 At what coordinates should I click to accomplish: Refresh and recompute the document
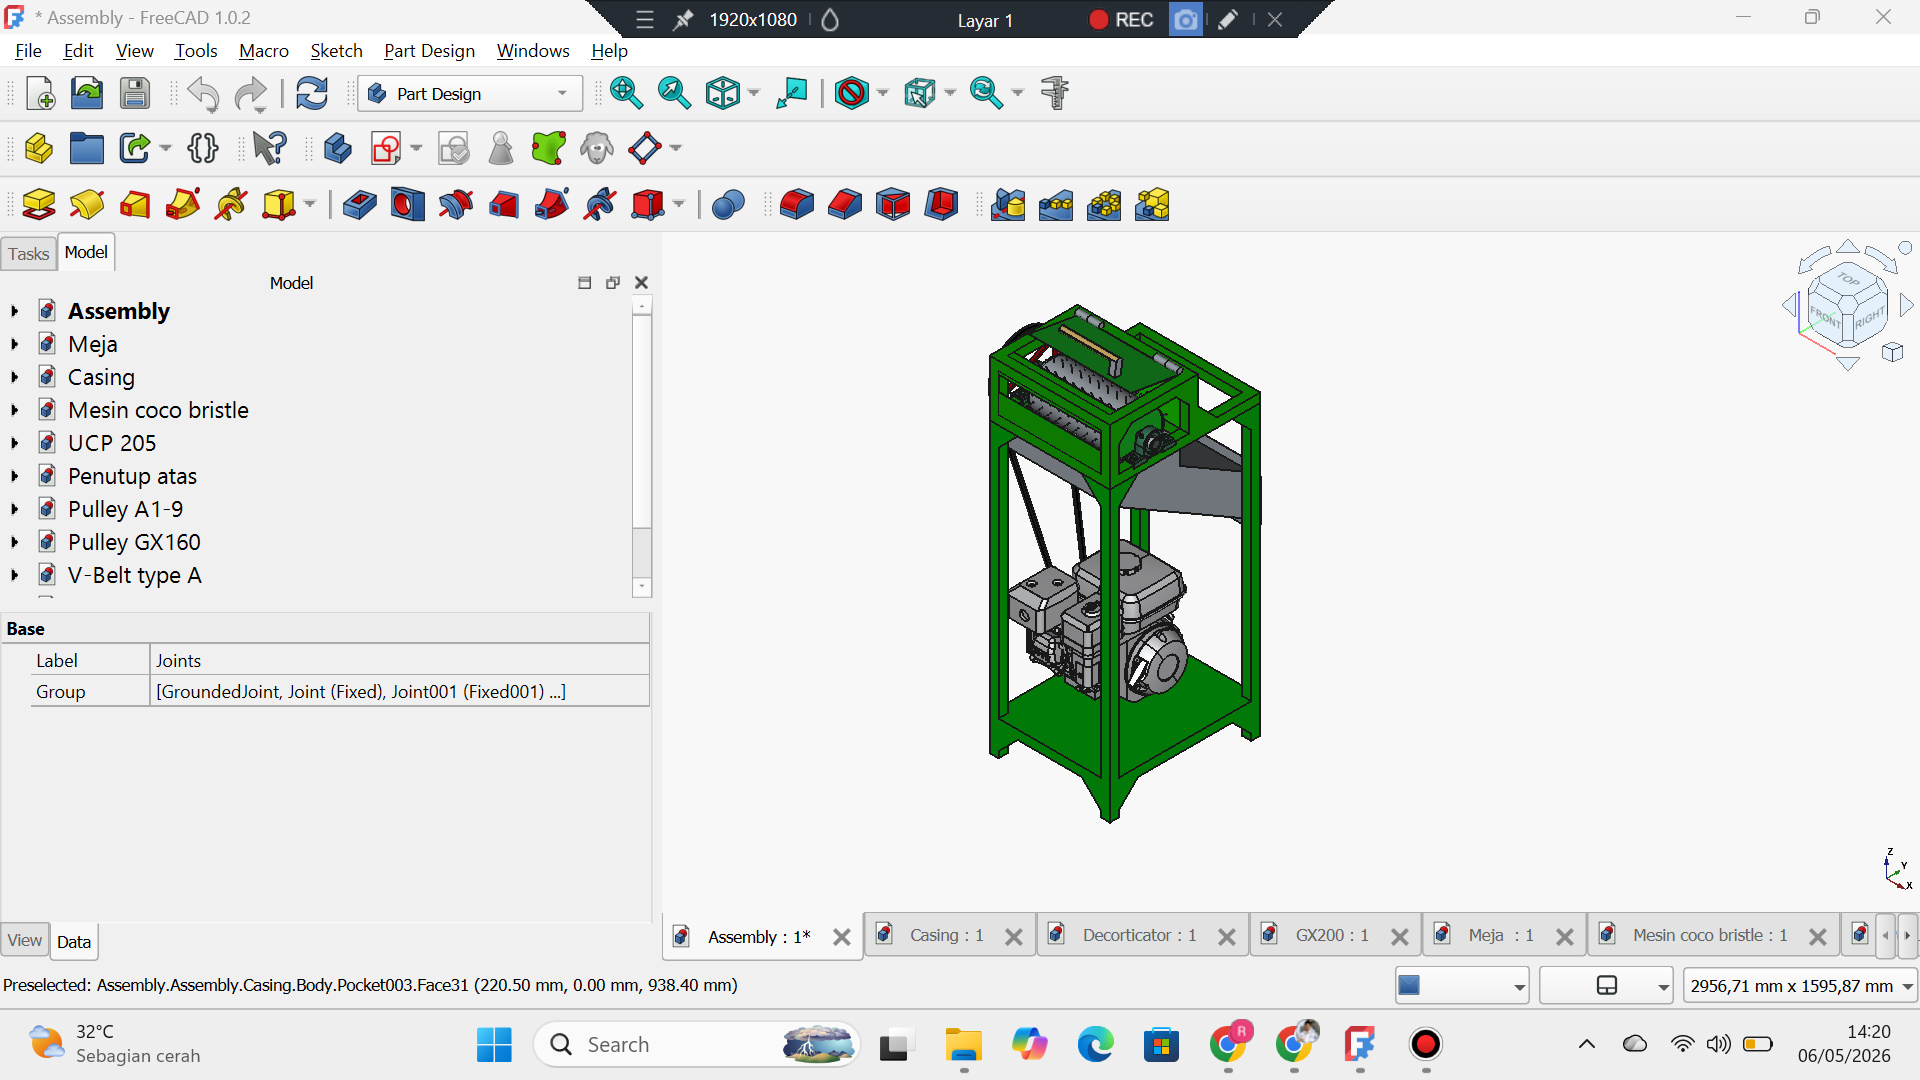click(312, 93)
